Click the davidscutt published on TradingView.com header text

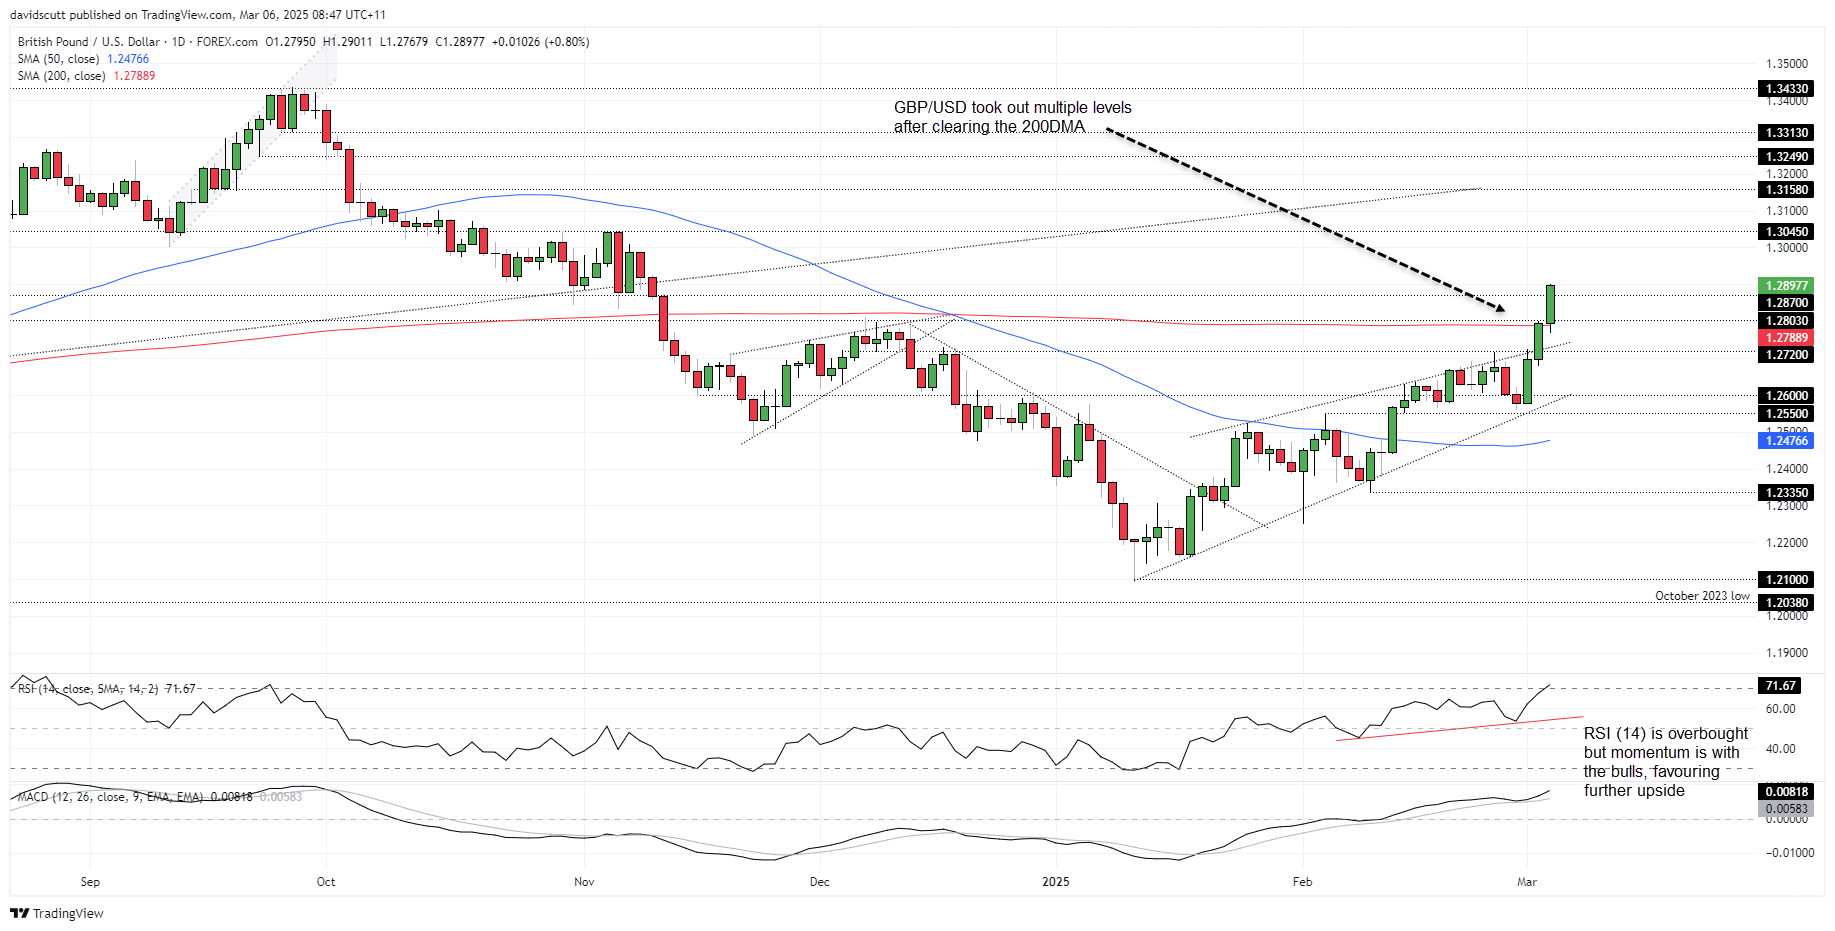pyautogui.click(x=198, y=15)
